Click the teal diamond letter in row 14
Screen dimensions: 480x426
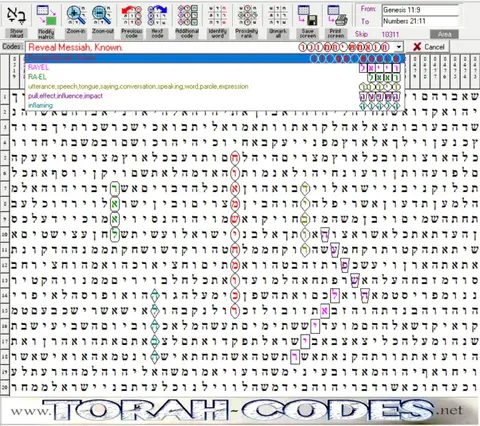154,295
